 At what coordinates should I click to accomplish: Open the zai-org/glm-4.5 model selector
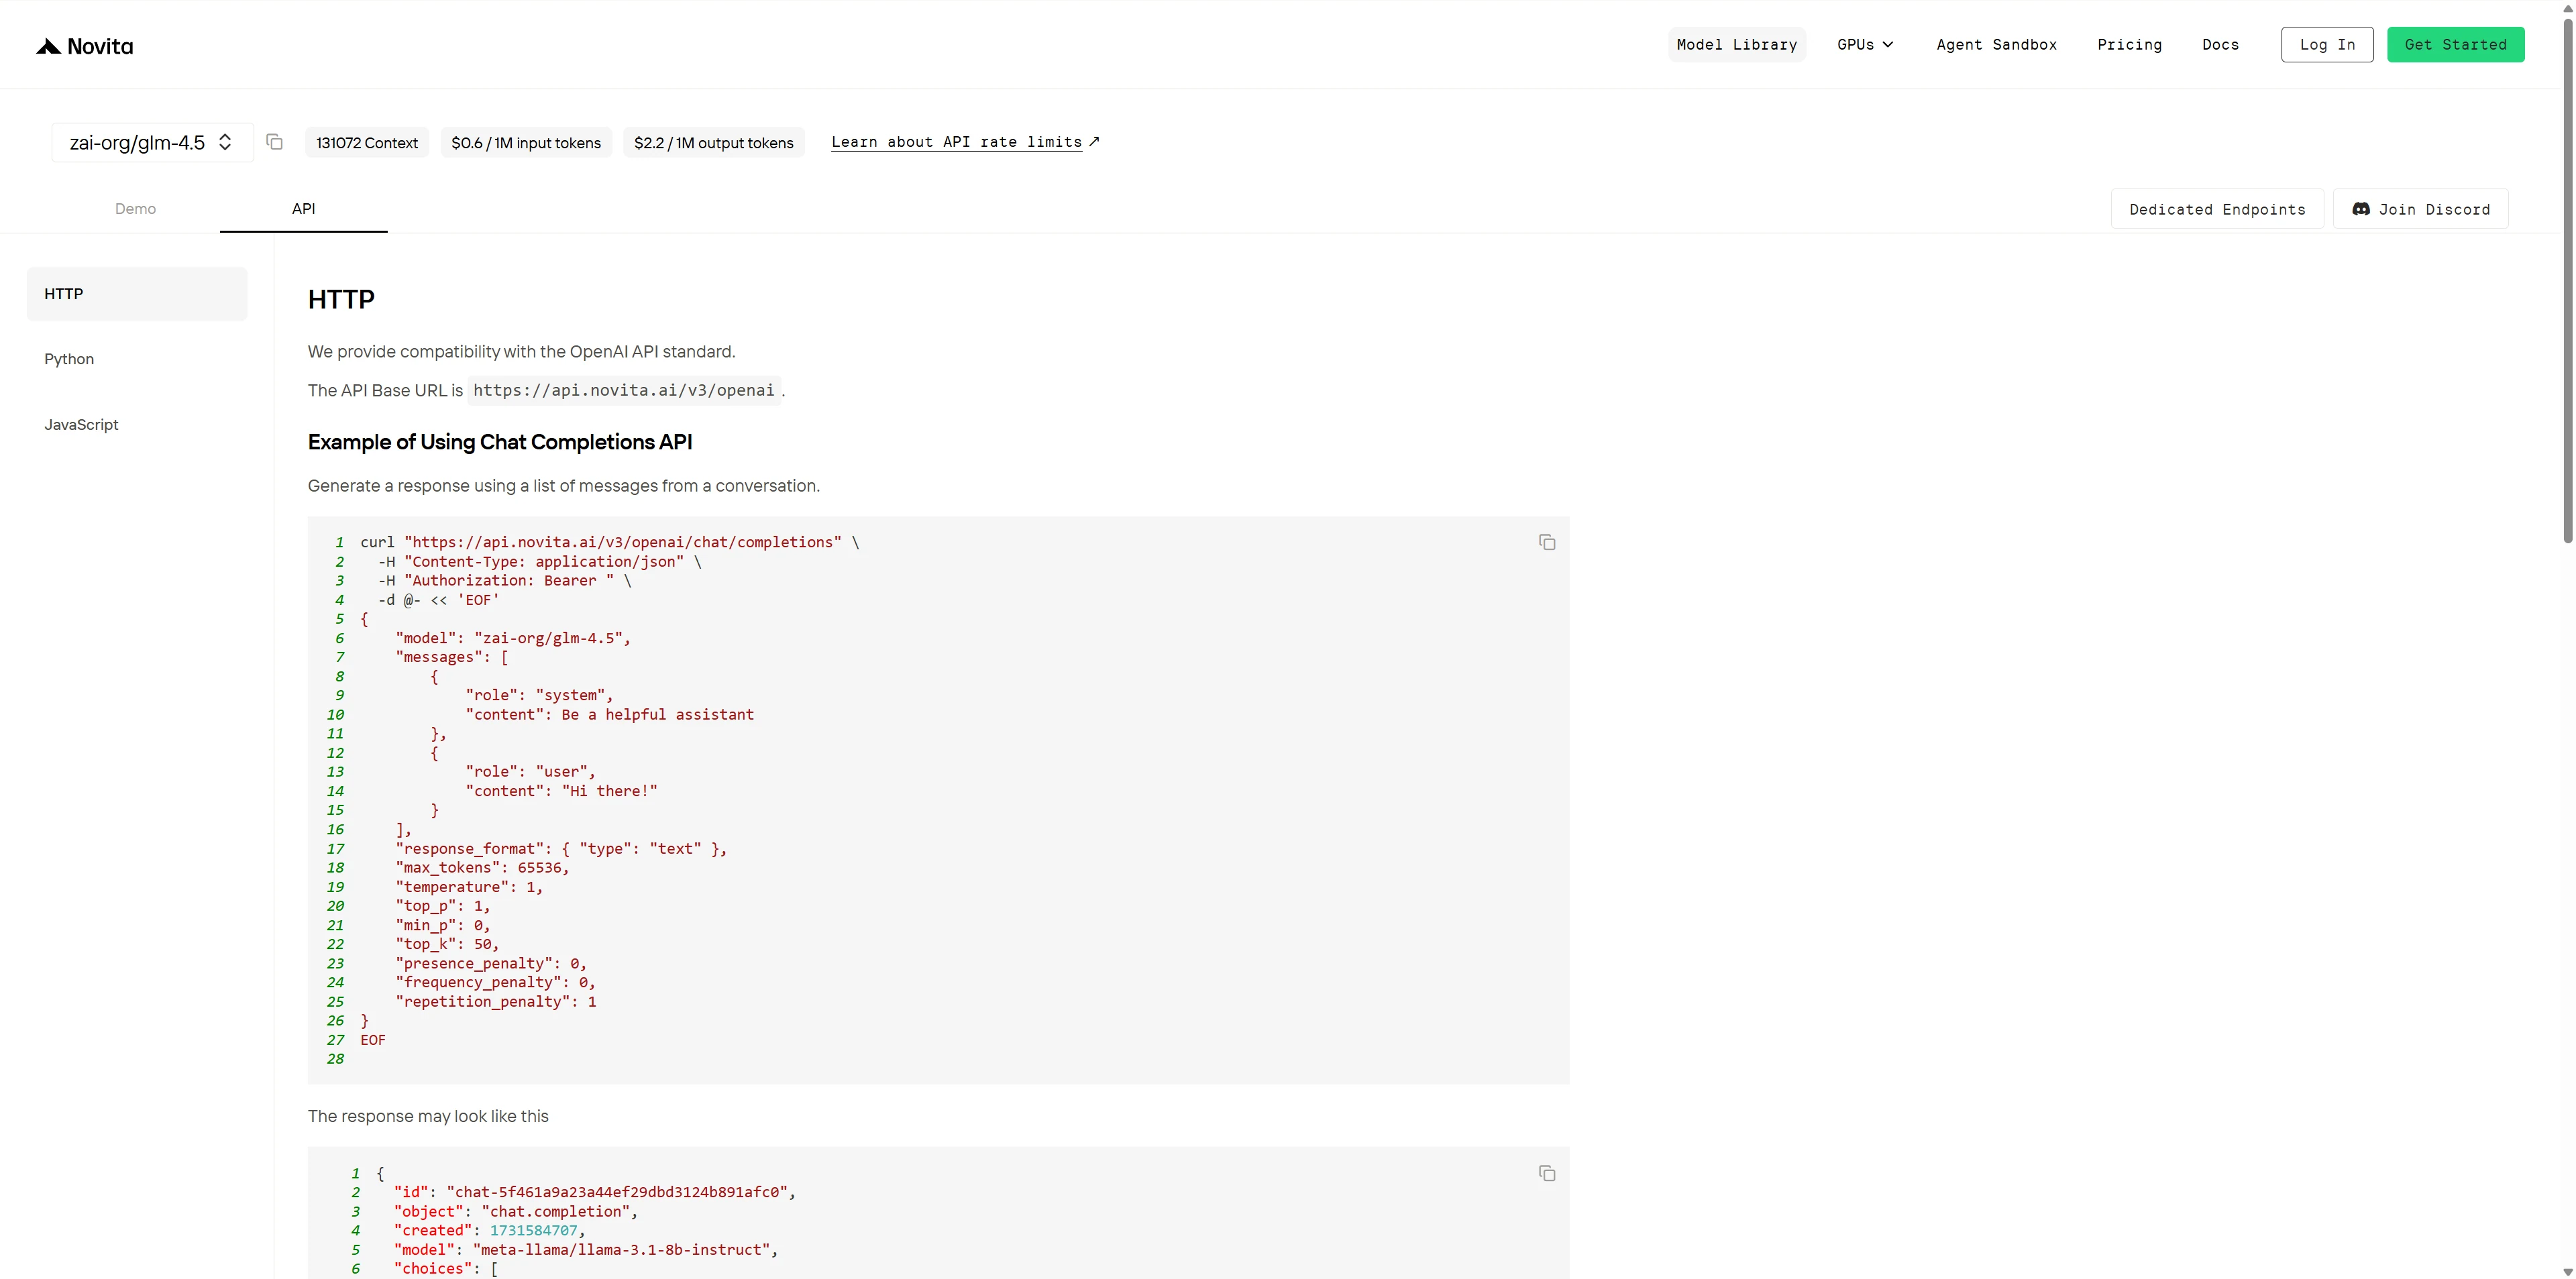(x=152, y=142)
